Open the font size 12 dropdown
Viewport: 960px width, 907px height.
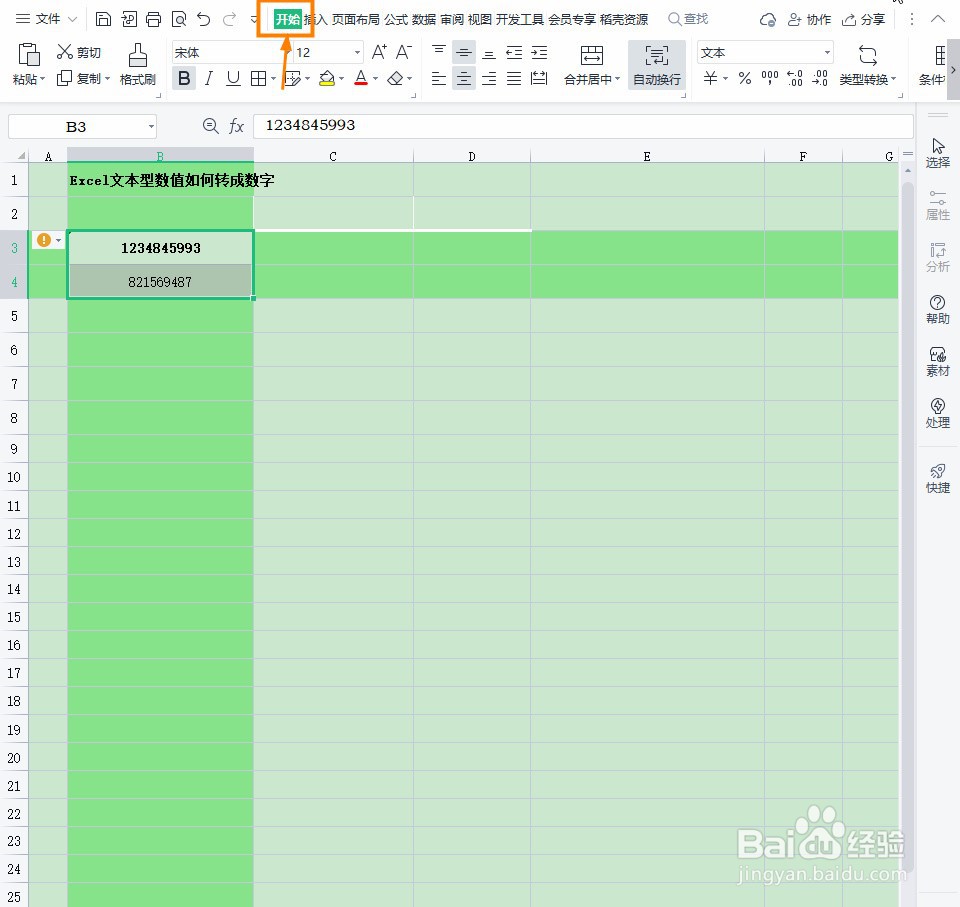(358, 53)
